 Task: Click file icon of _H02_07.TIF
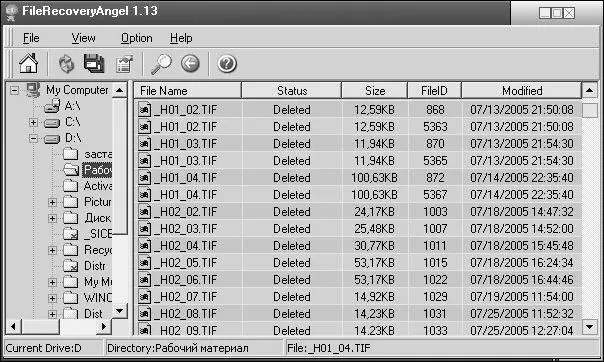[144, 297]
